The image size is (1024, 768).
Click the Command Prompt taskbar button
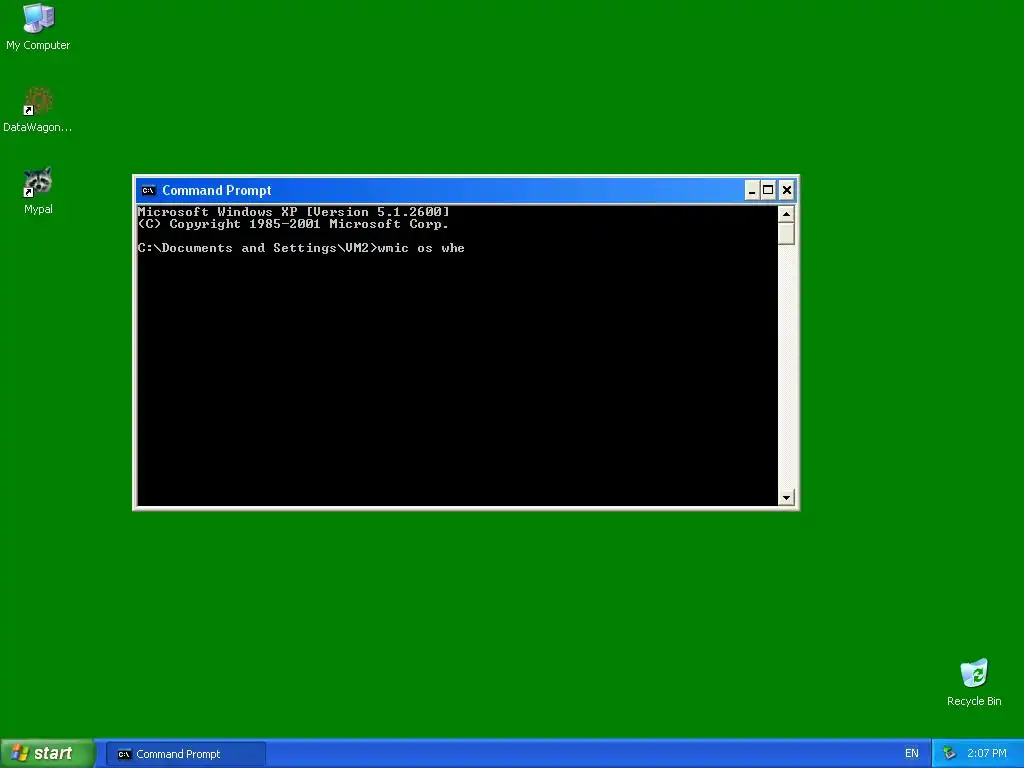click(186, 754)
